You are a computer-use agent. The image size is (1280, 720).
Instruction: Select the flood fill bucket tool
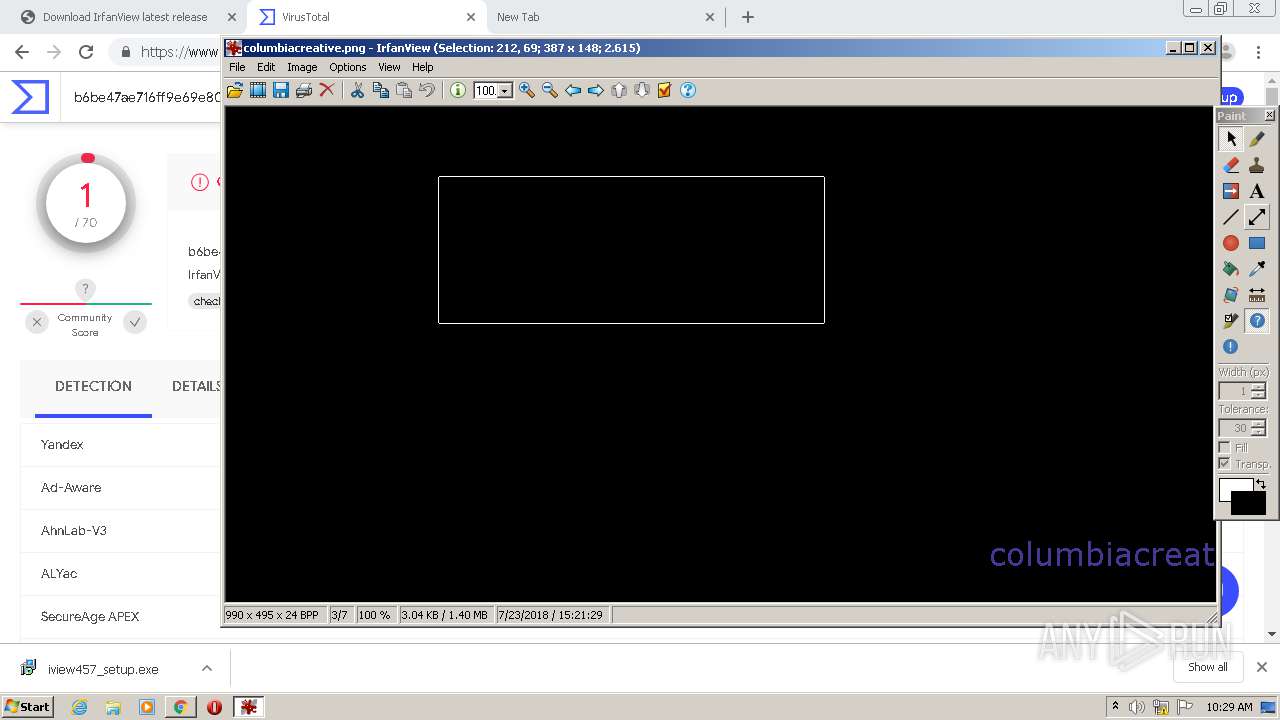(1231, 269)
